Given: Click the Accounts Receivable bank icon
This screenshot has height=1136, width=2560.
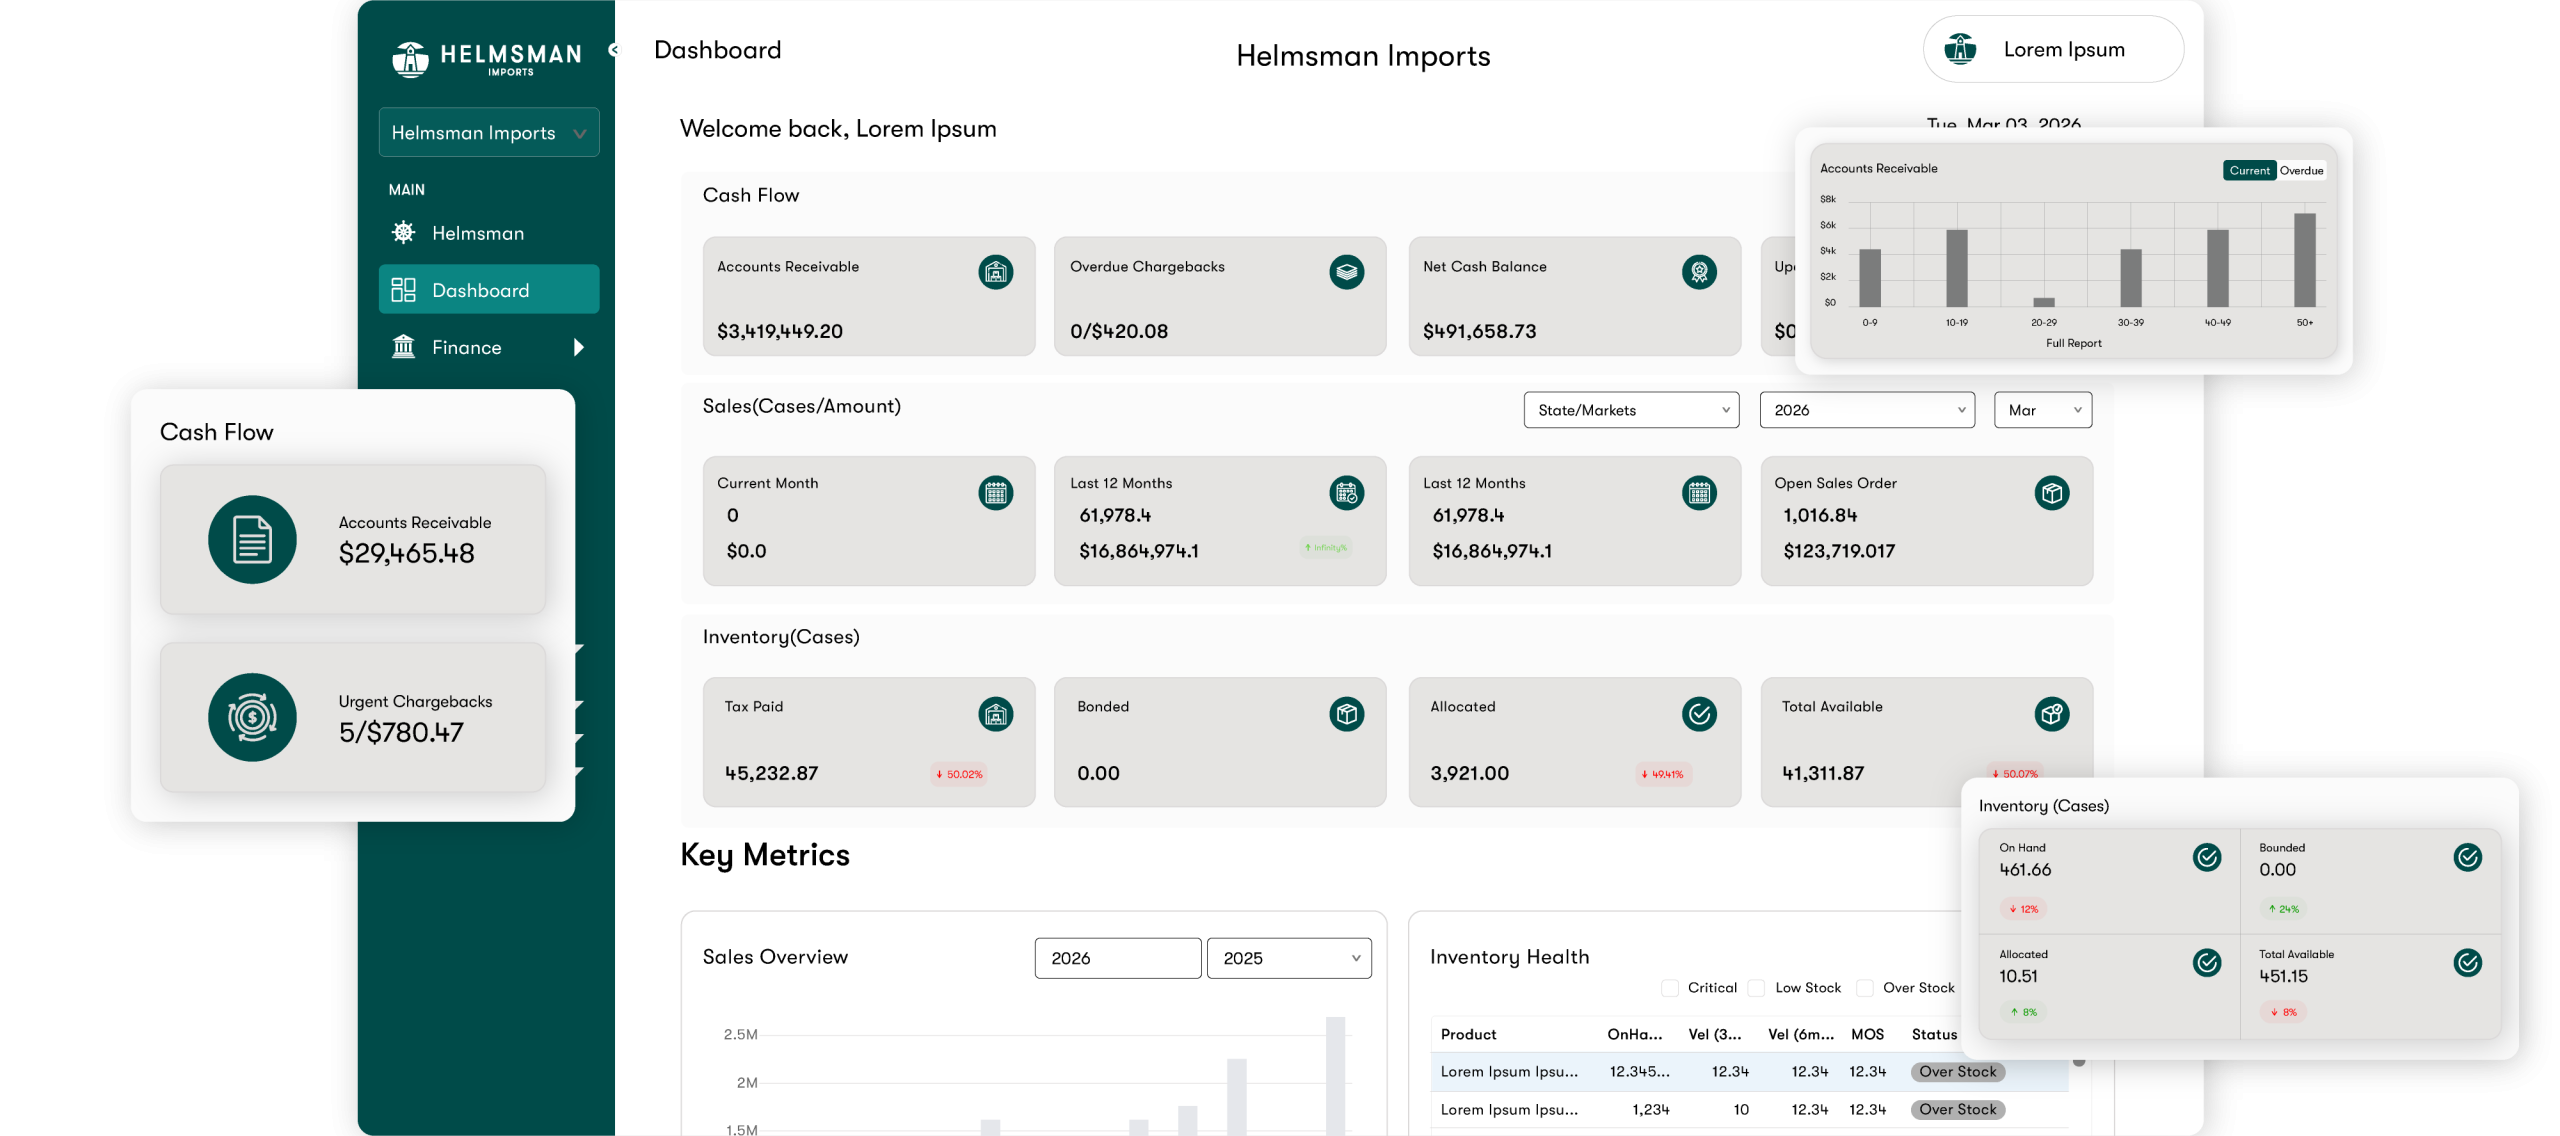Looking at the screenshot, I should 996,271.
